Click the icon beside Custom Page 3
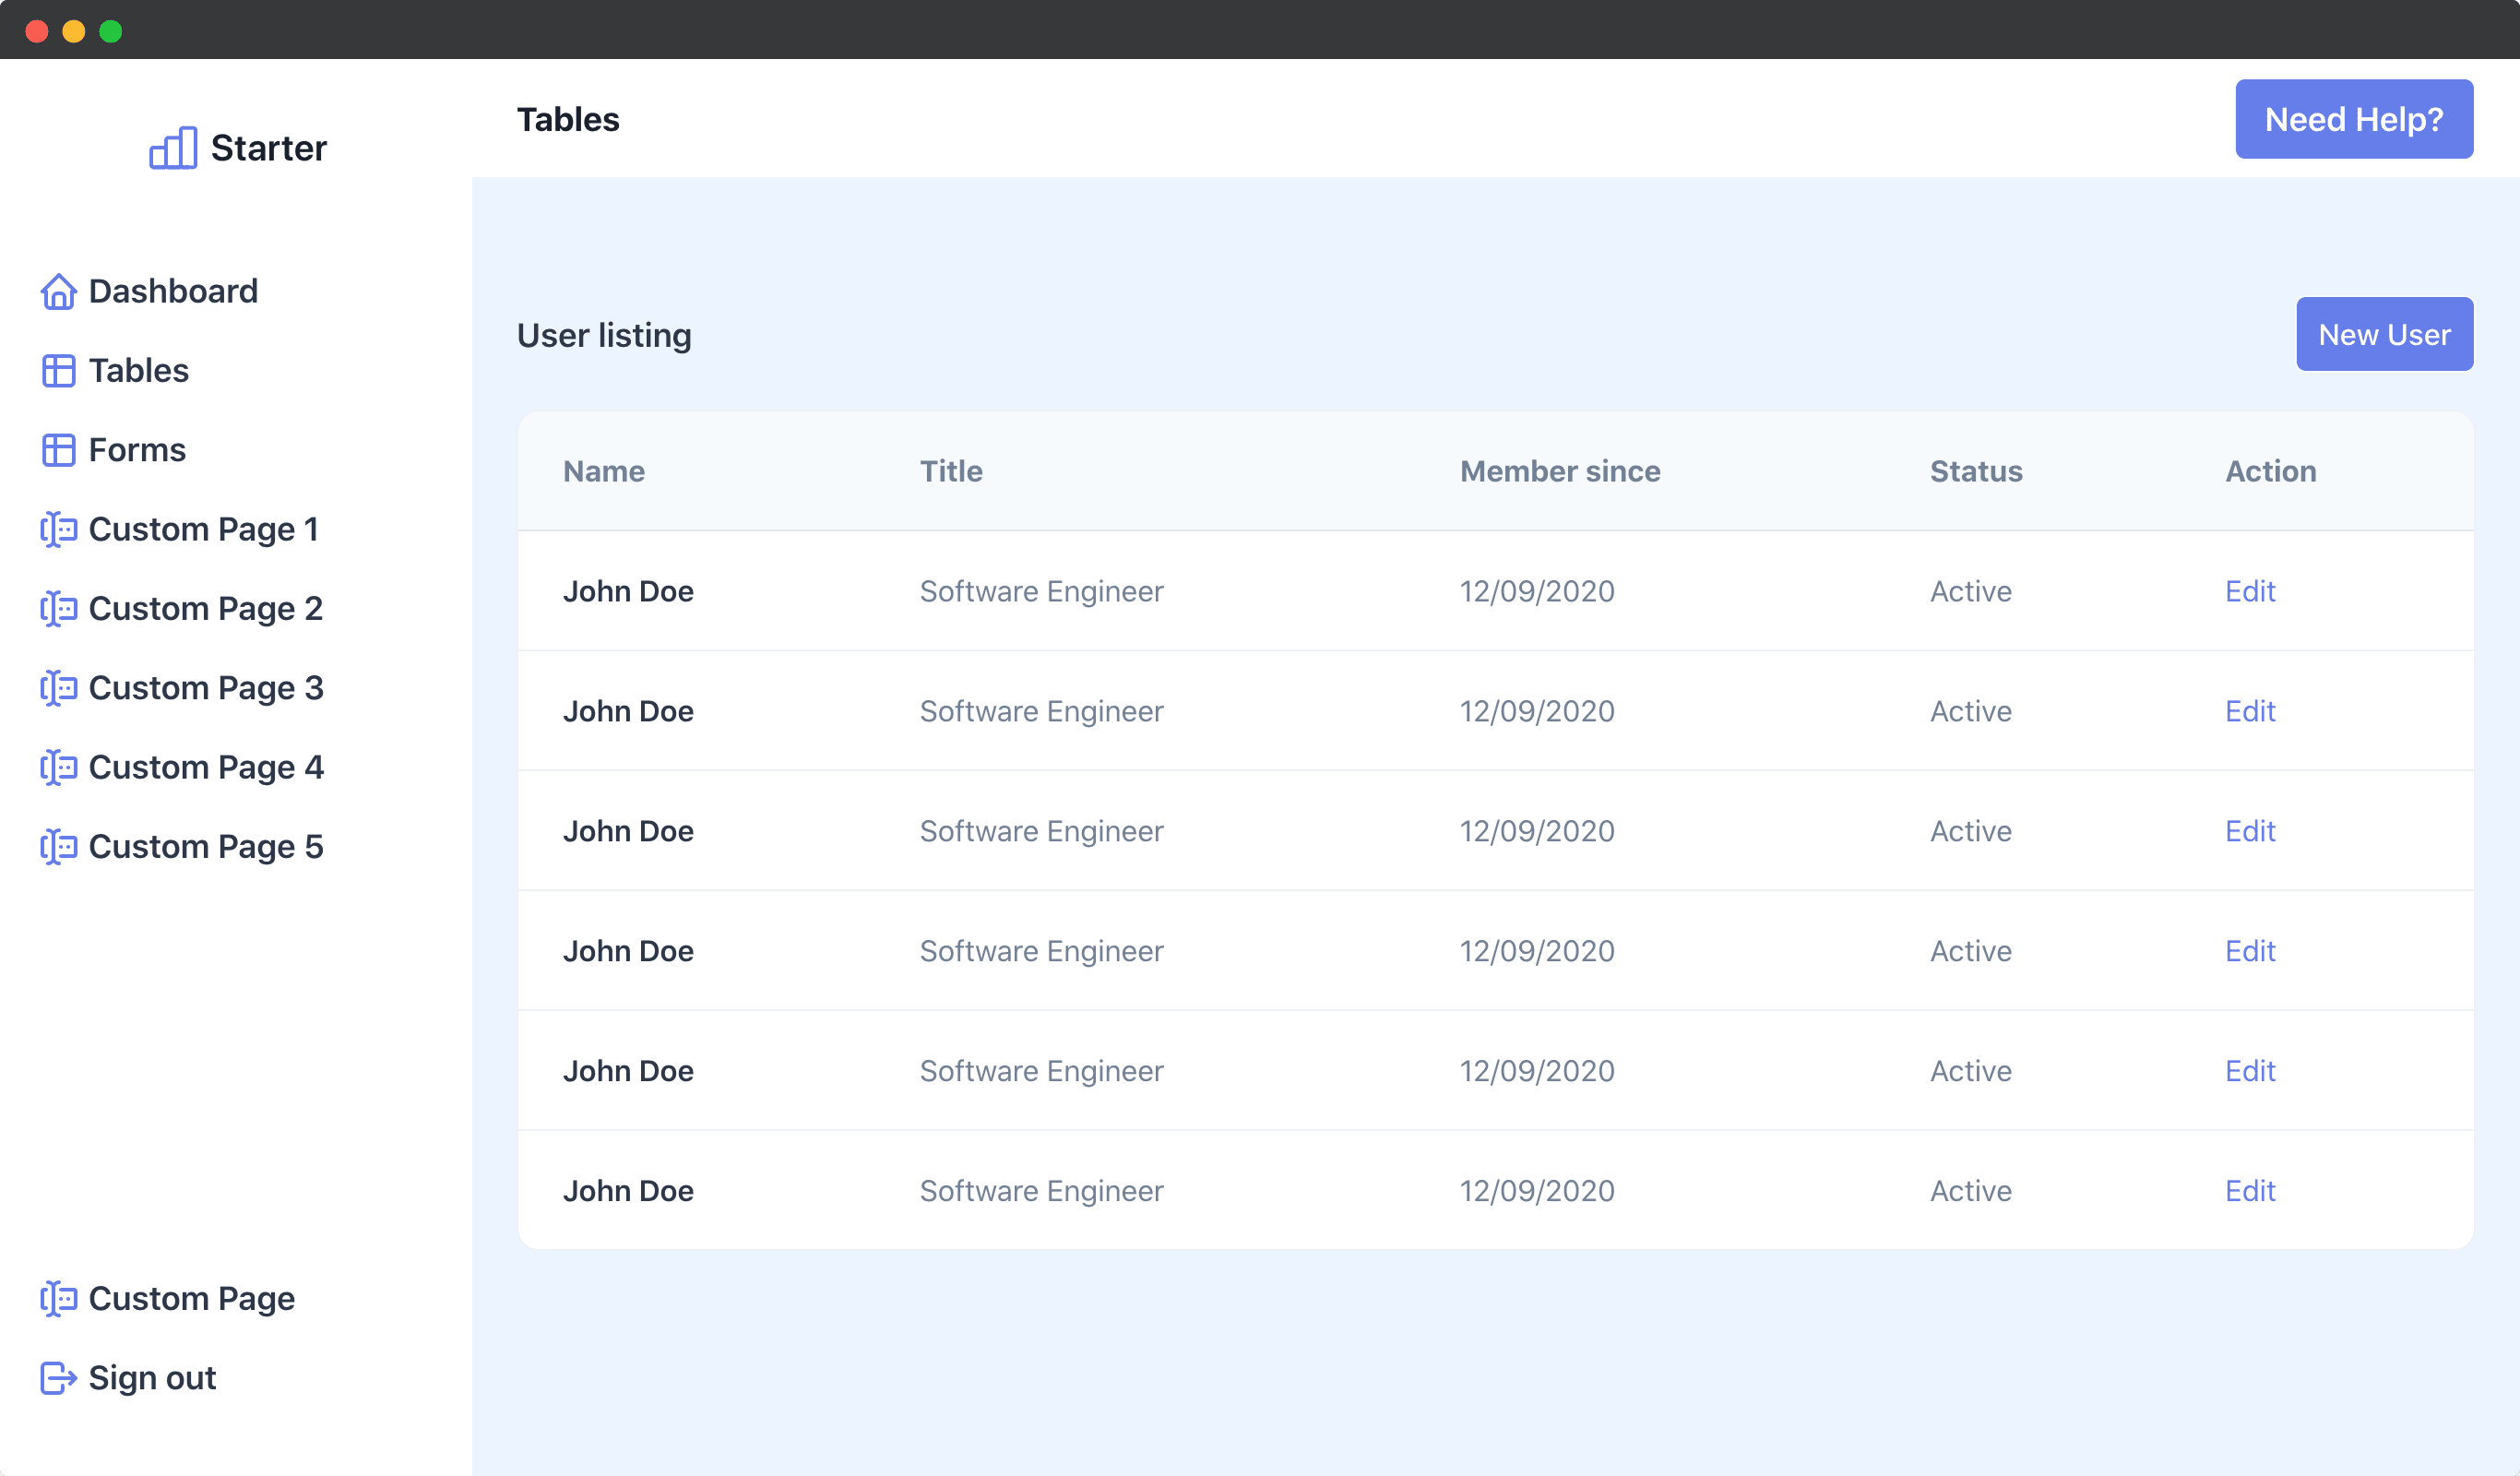Image resolution: width=2520 pixels, height=1476 pixels. click(x=59, y=687)
